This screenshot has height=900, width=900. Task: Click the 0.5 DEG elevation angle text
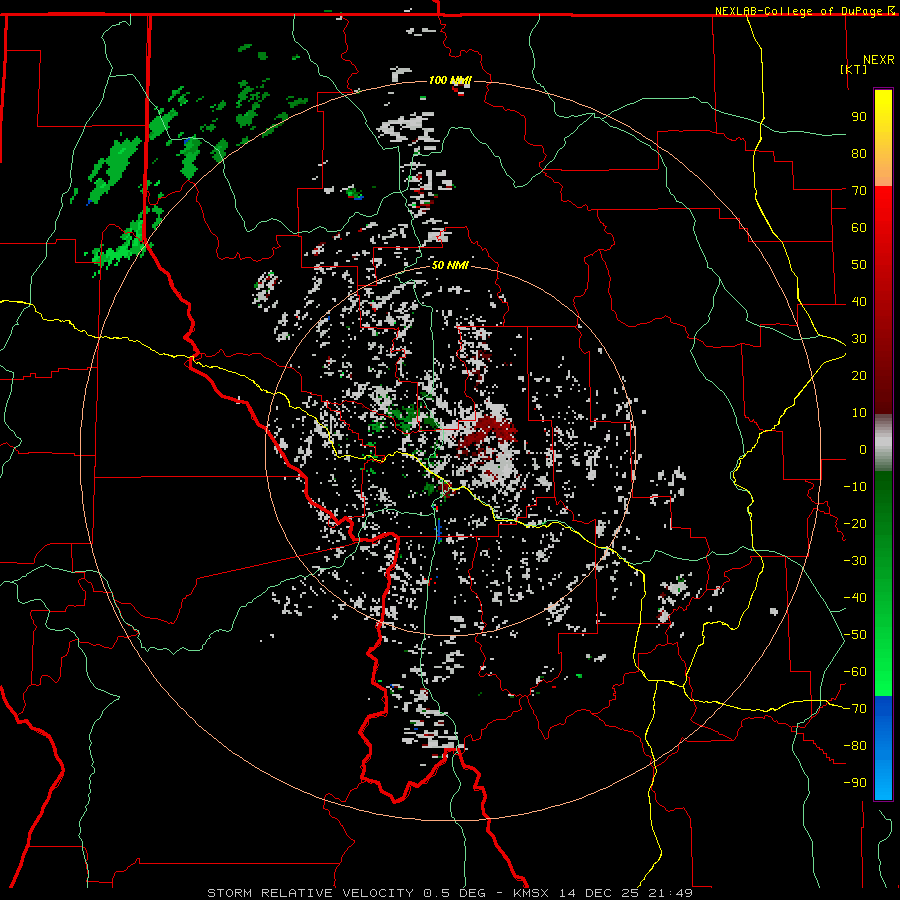point(455,893)
